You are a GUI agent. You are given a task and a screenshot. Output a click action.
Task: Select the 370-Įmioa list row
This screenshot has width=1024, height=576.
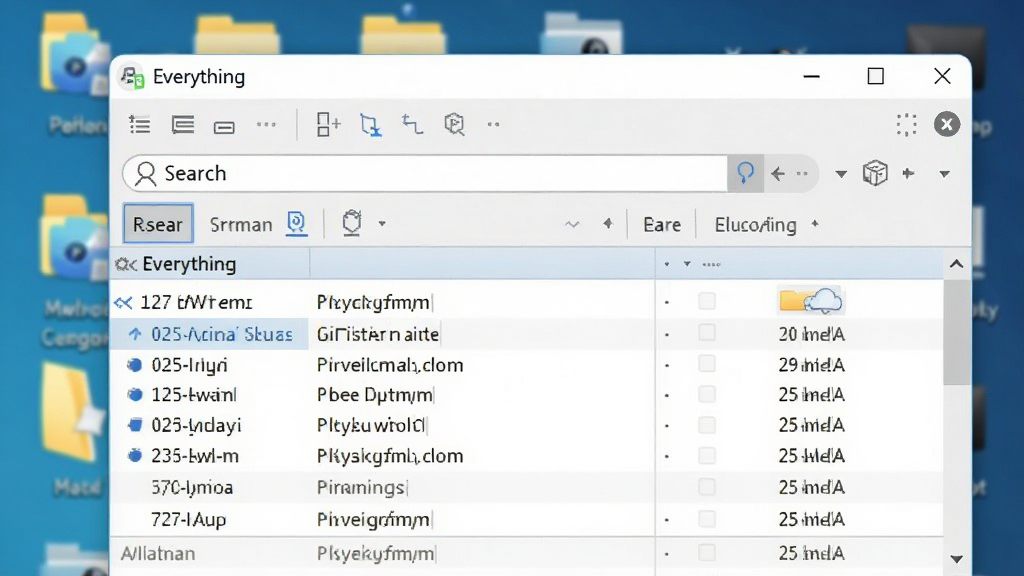coord(526,487)
